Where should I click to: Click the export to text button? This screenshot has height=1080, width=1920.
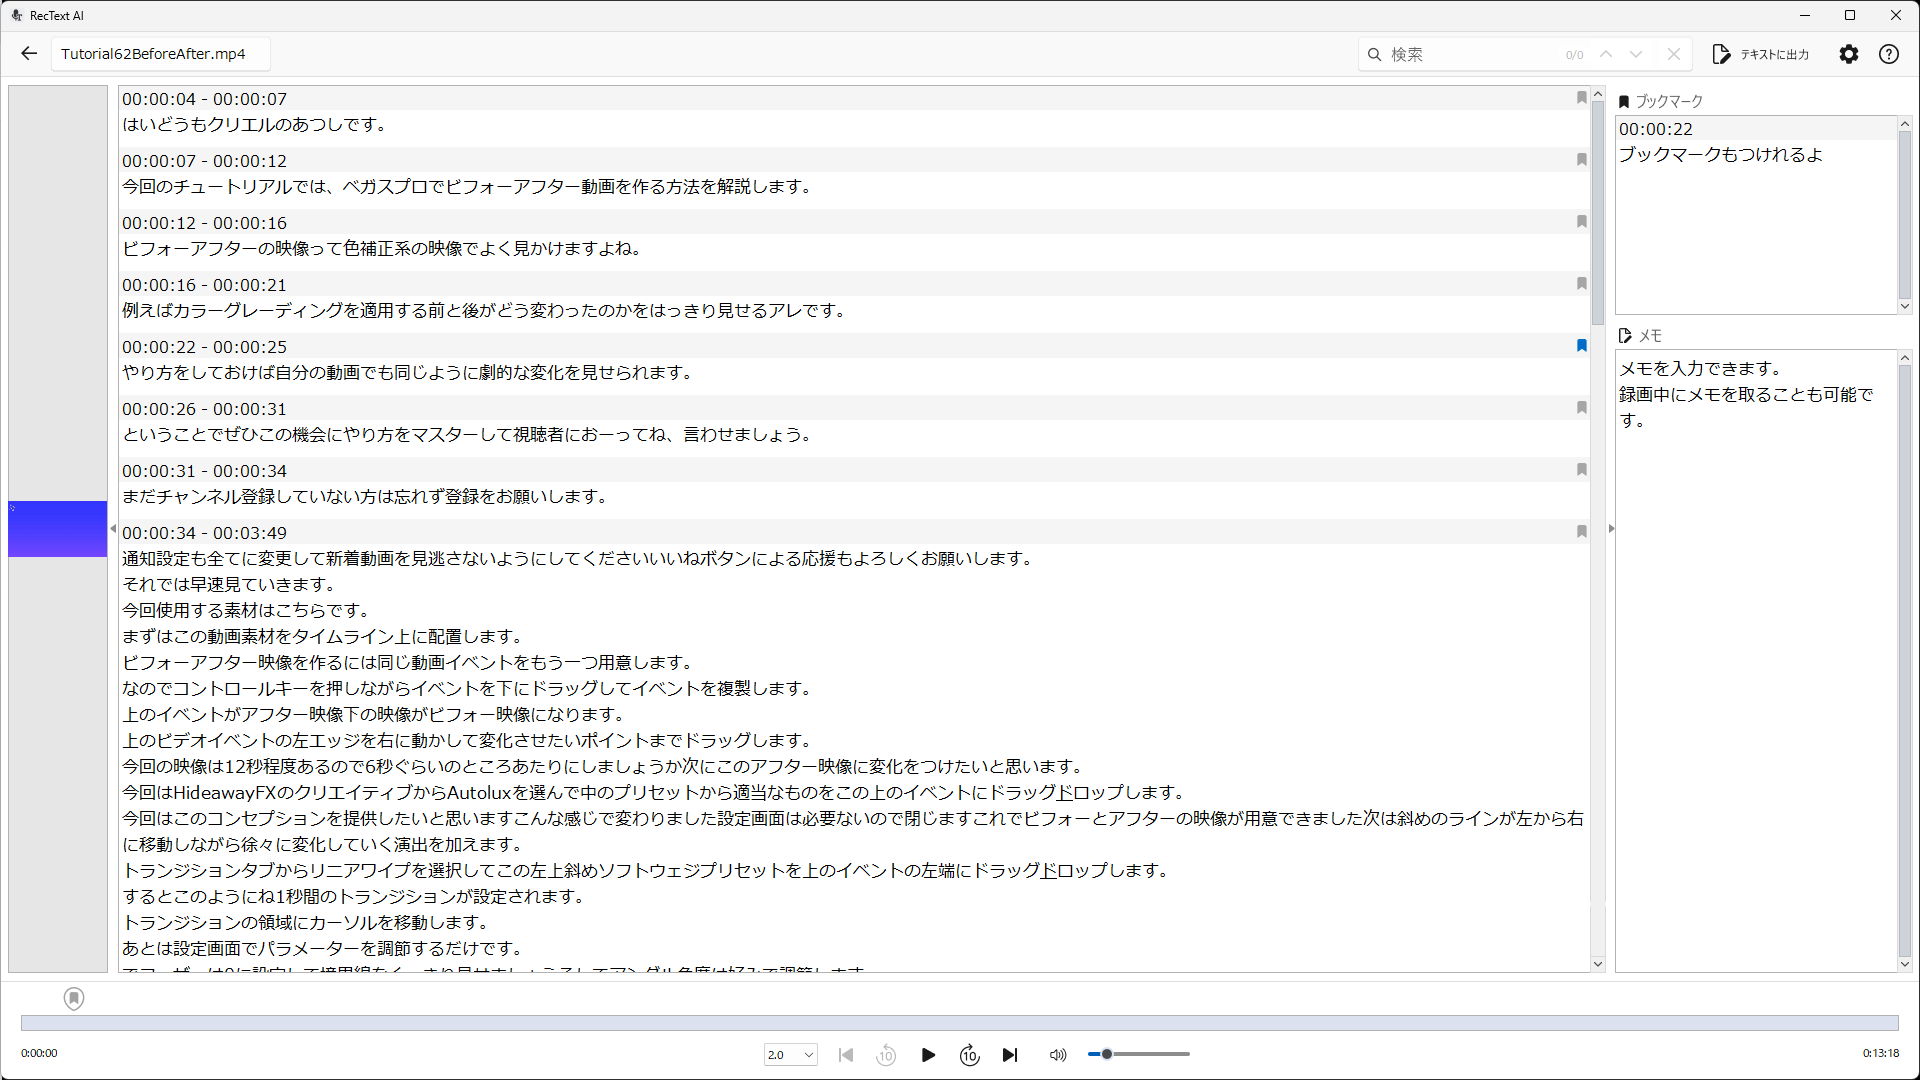[1761, 54]
